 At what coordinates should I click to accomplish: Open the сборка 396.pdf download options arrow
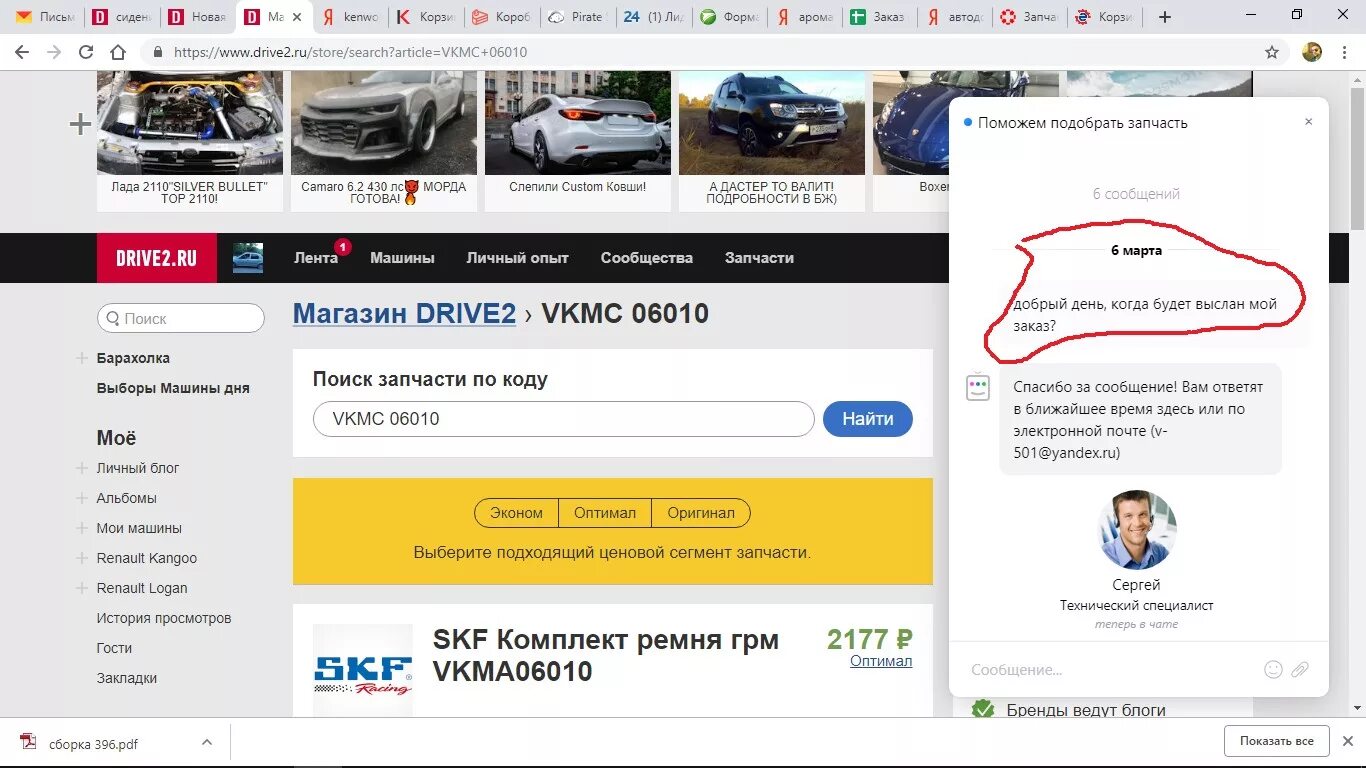(x=207, y=742)
